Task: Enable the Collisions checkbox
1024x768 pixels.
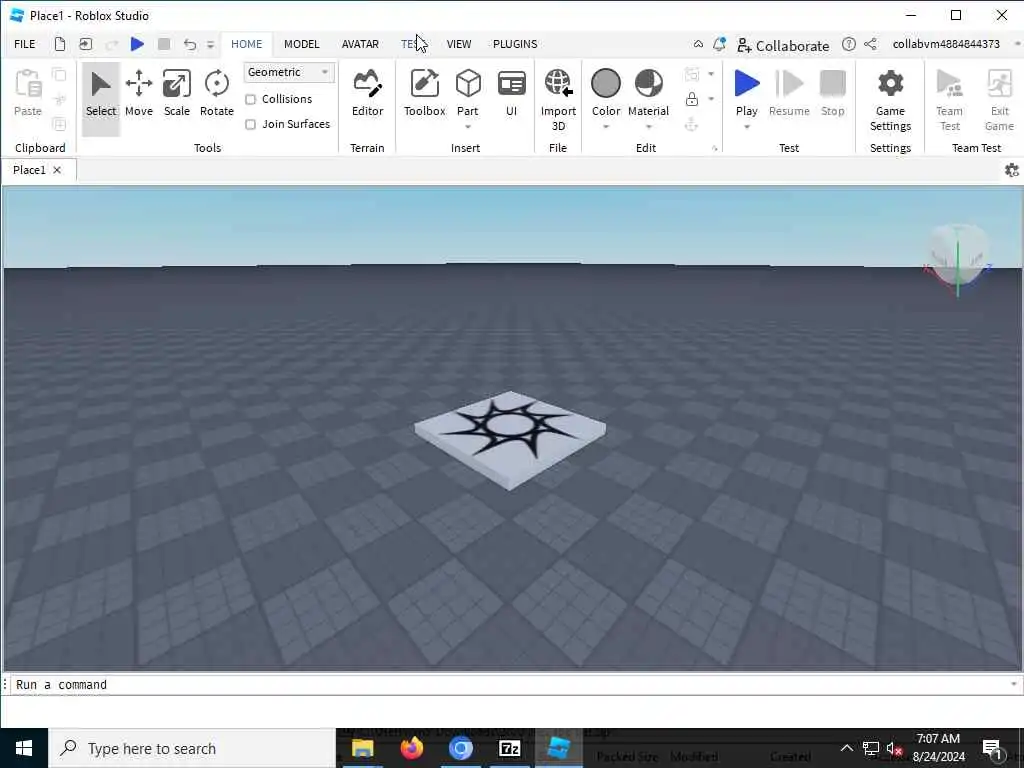Action: (x=250, y=99)
